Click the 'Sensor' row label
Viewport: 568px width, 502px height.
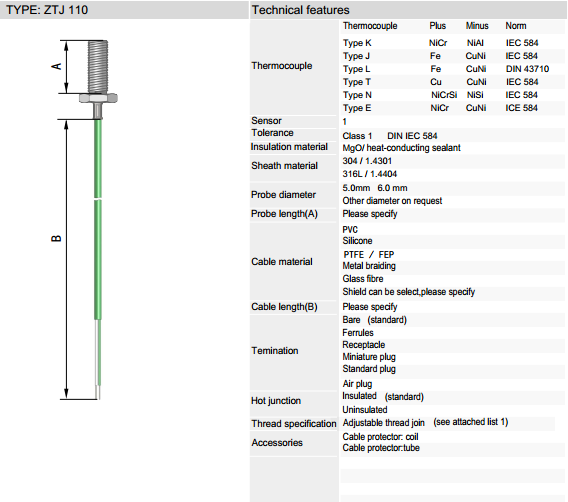266,121
